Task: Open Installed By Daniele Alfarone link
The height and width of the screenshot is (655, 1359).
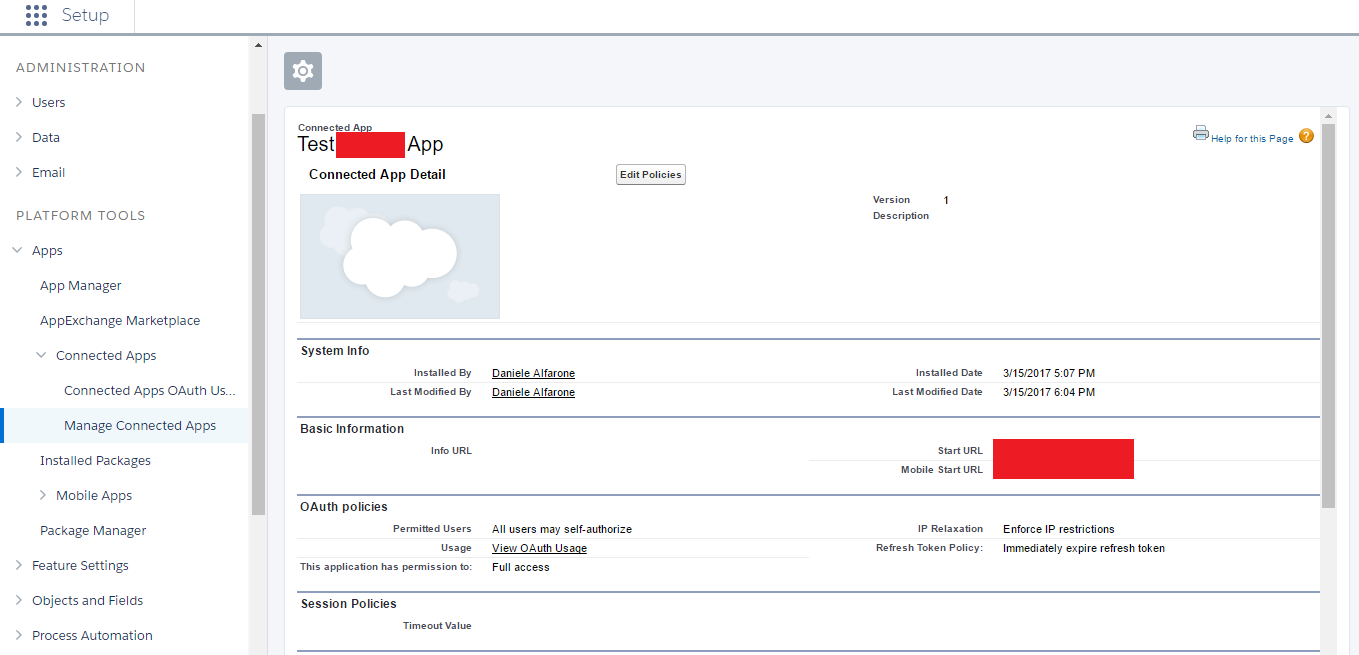Action: pyautogui.click(x=533, y=373)
